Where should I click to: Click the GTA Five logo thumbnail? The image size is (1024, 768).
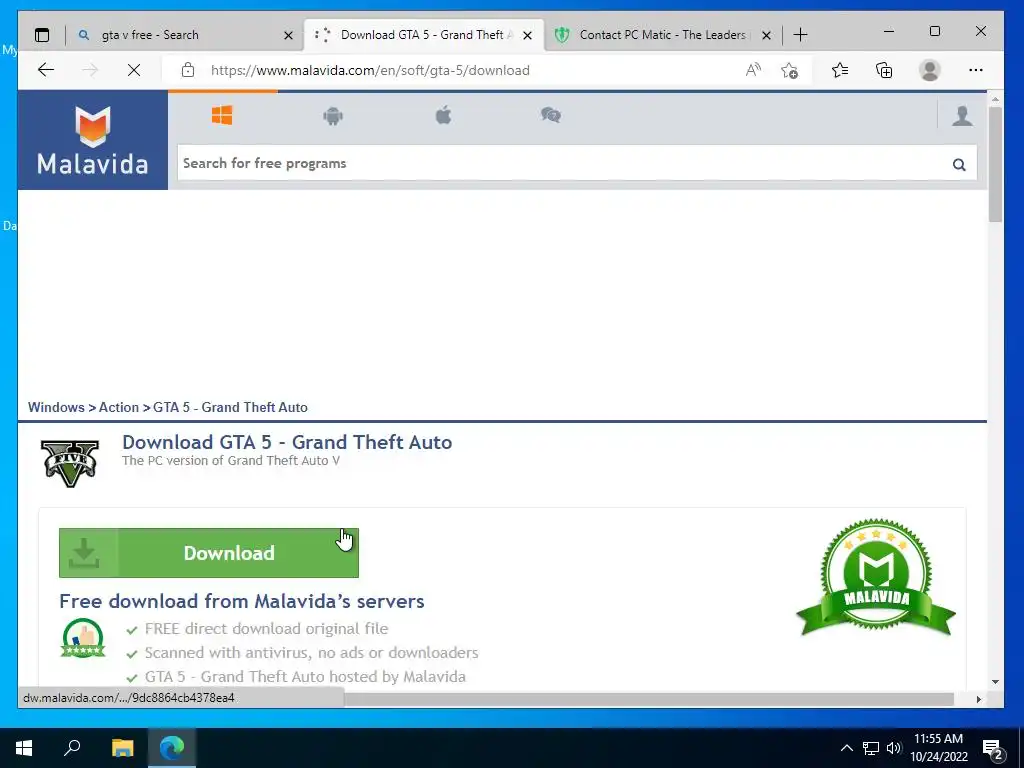(x=70, y=463)
